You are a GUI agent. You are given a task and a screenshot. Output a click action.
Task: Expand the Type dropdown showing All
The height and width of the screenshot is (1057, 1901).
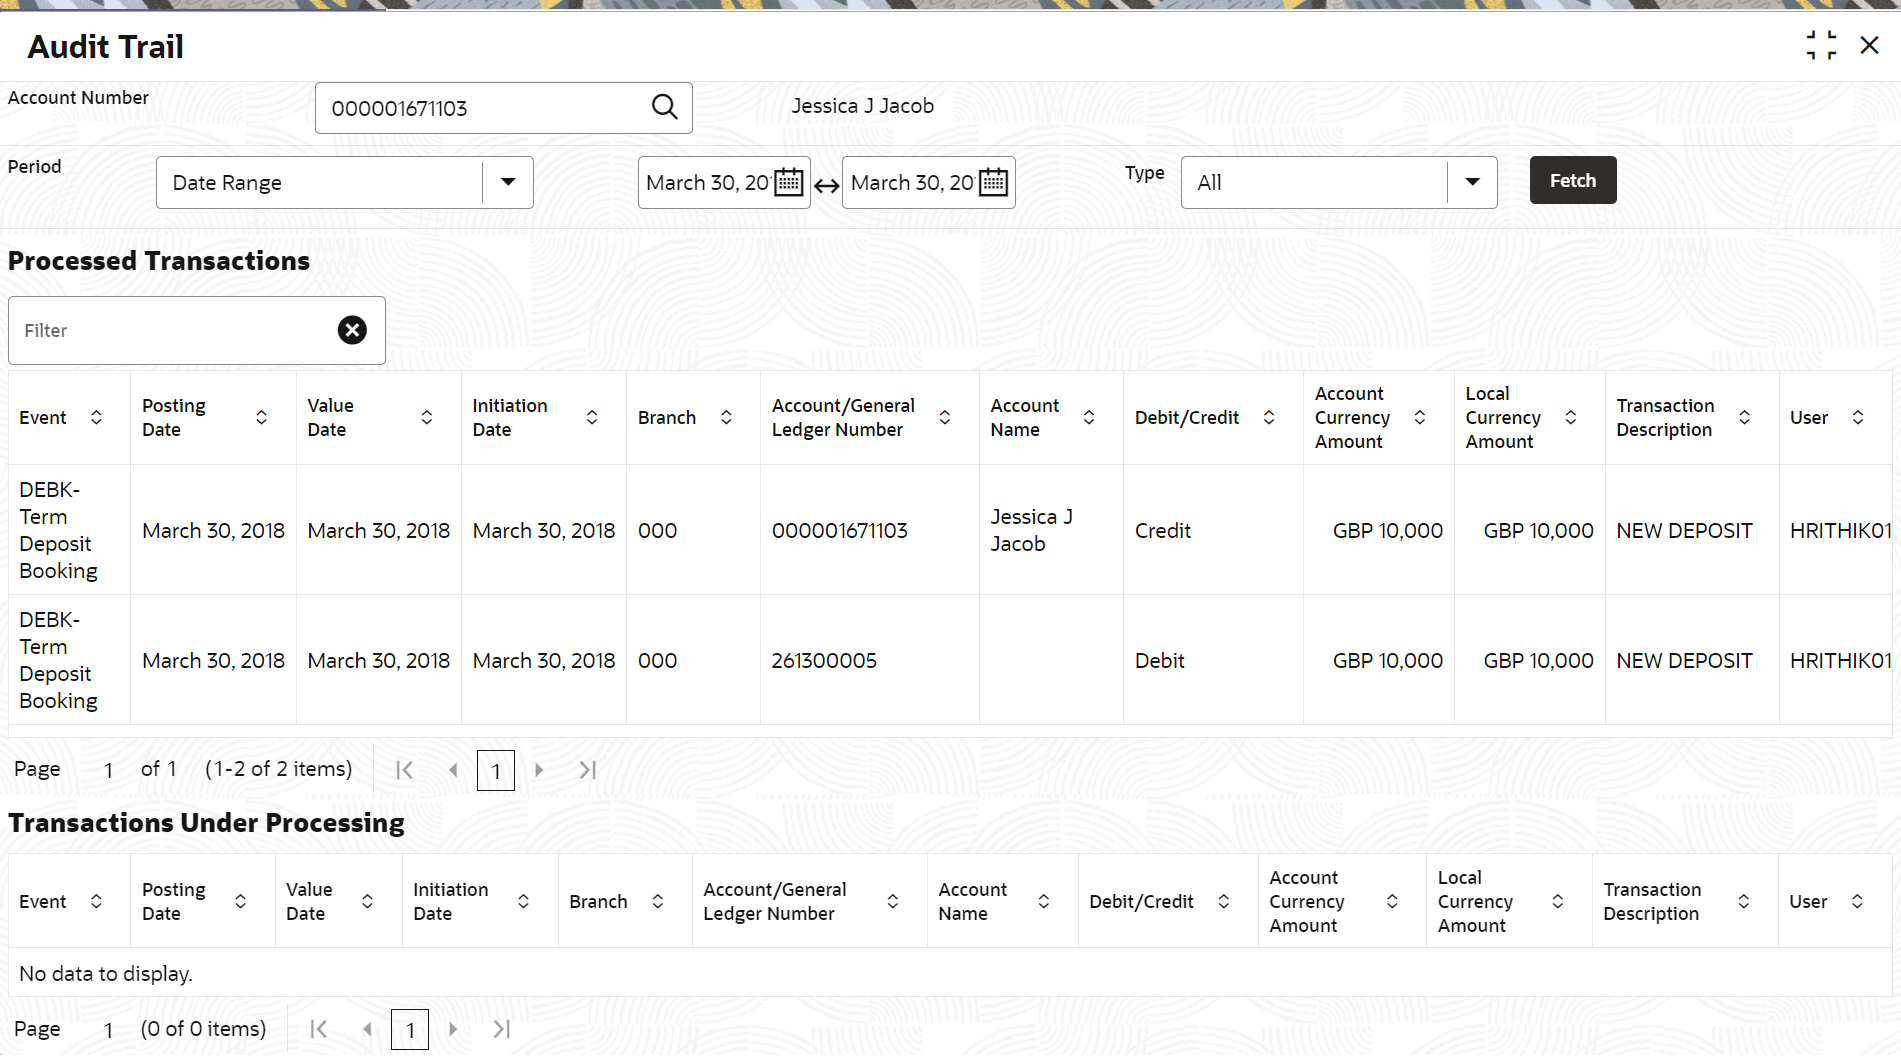point(1472,182)
